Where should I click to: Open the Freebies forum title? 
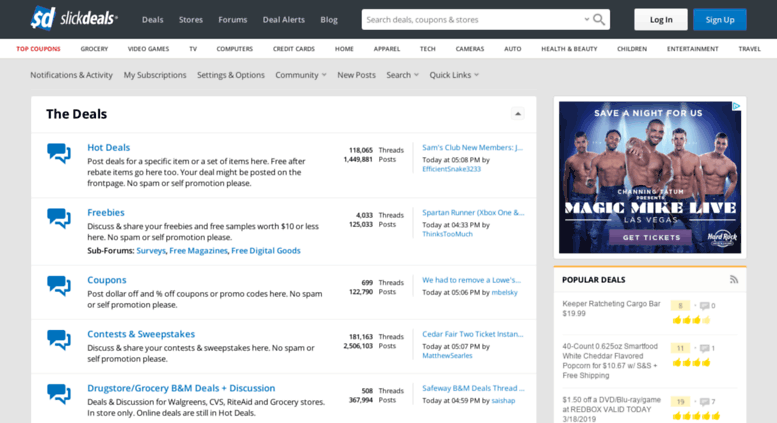tap(106, 212)
